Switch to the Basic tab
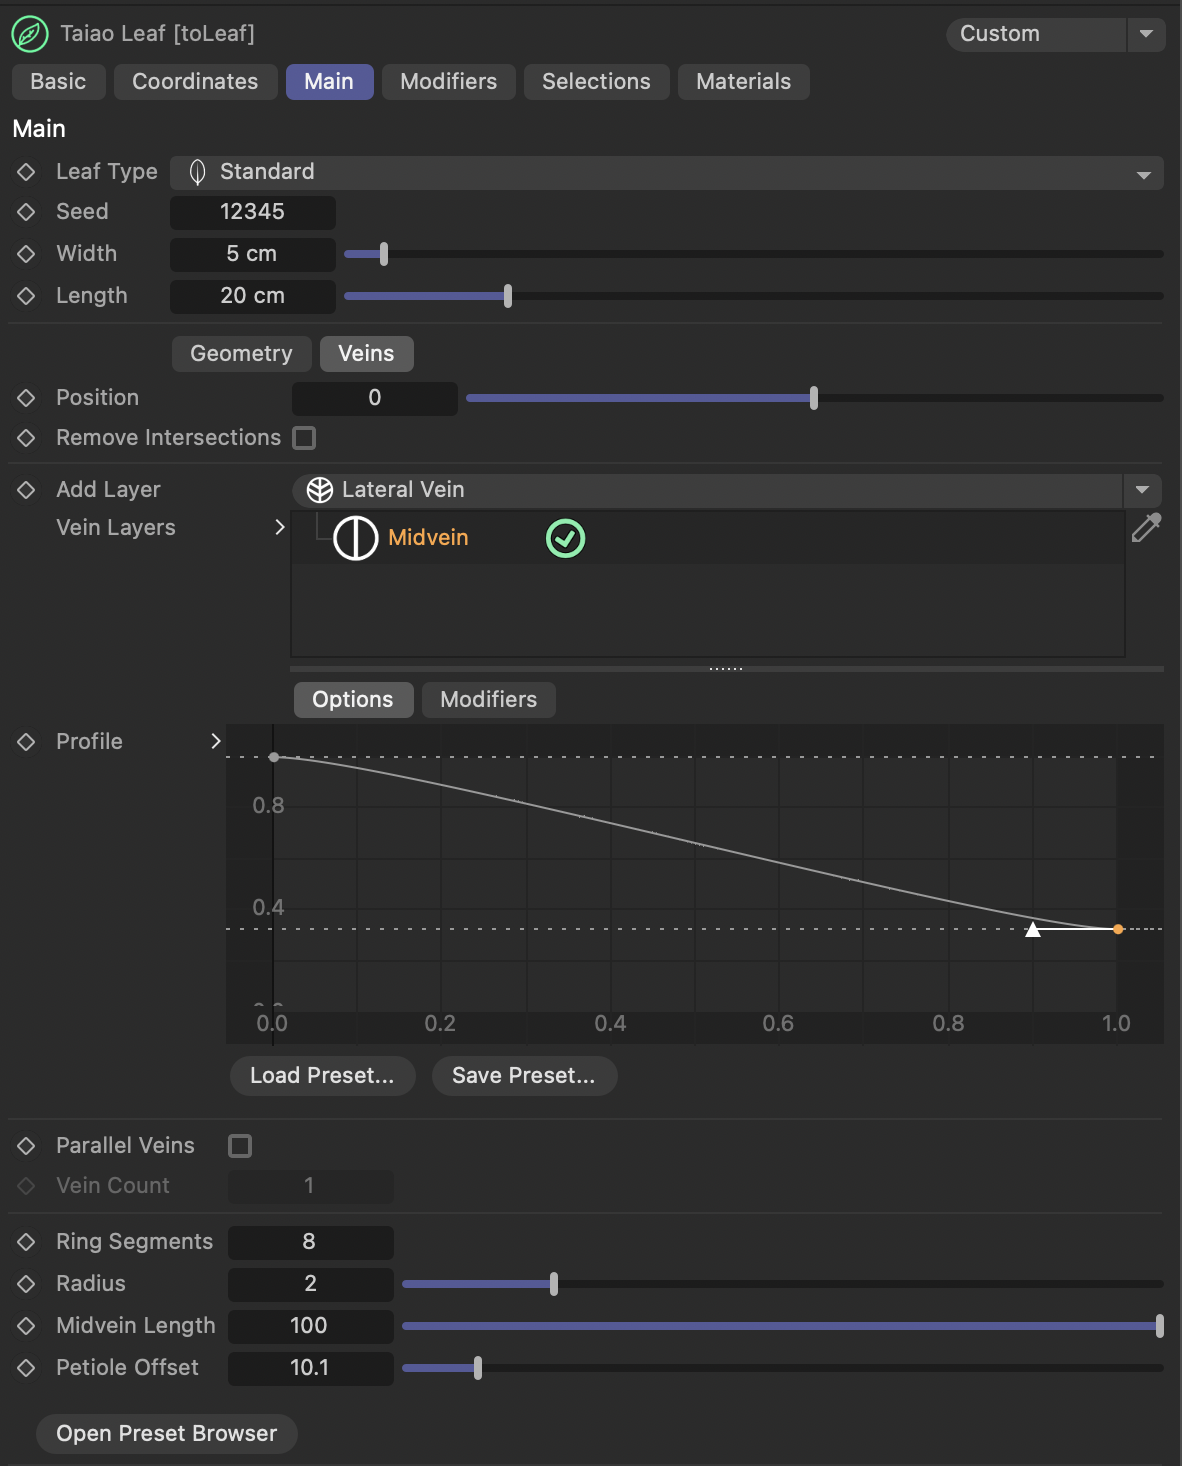 [x=58, y=82]
